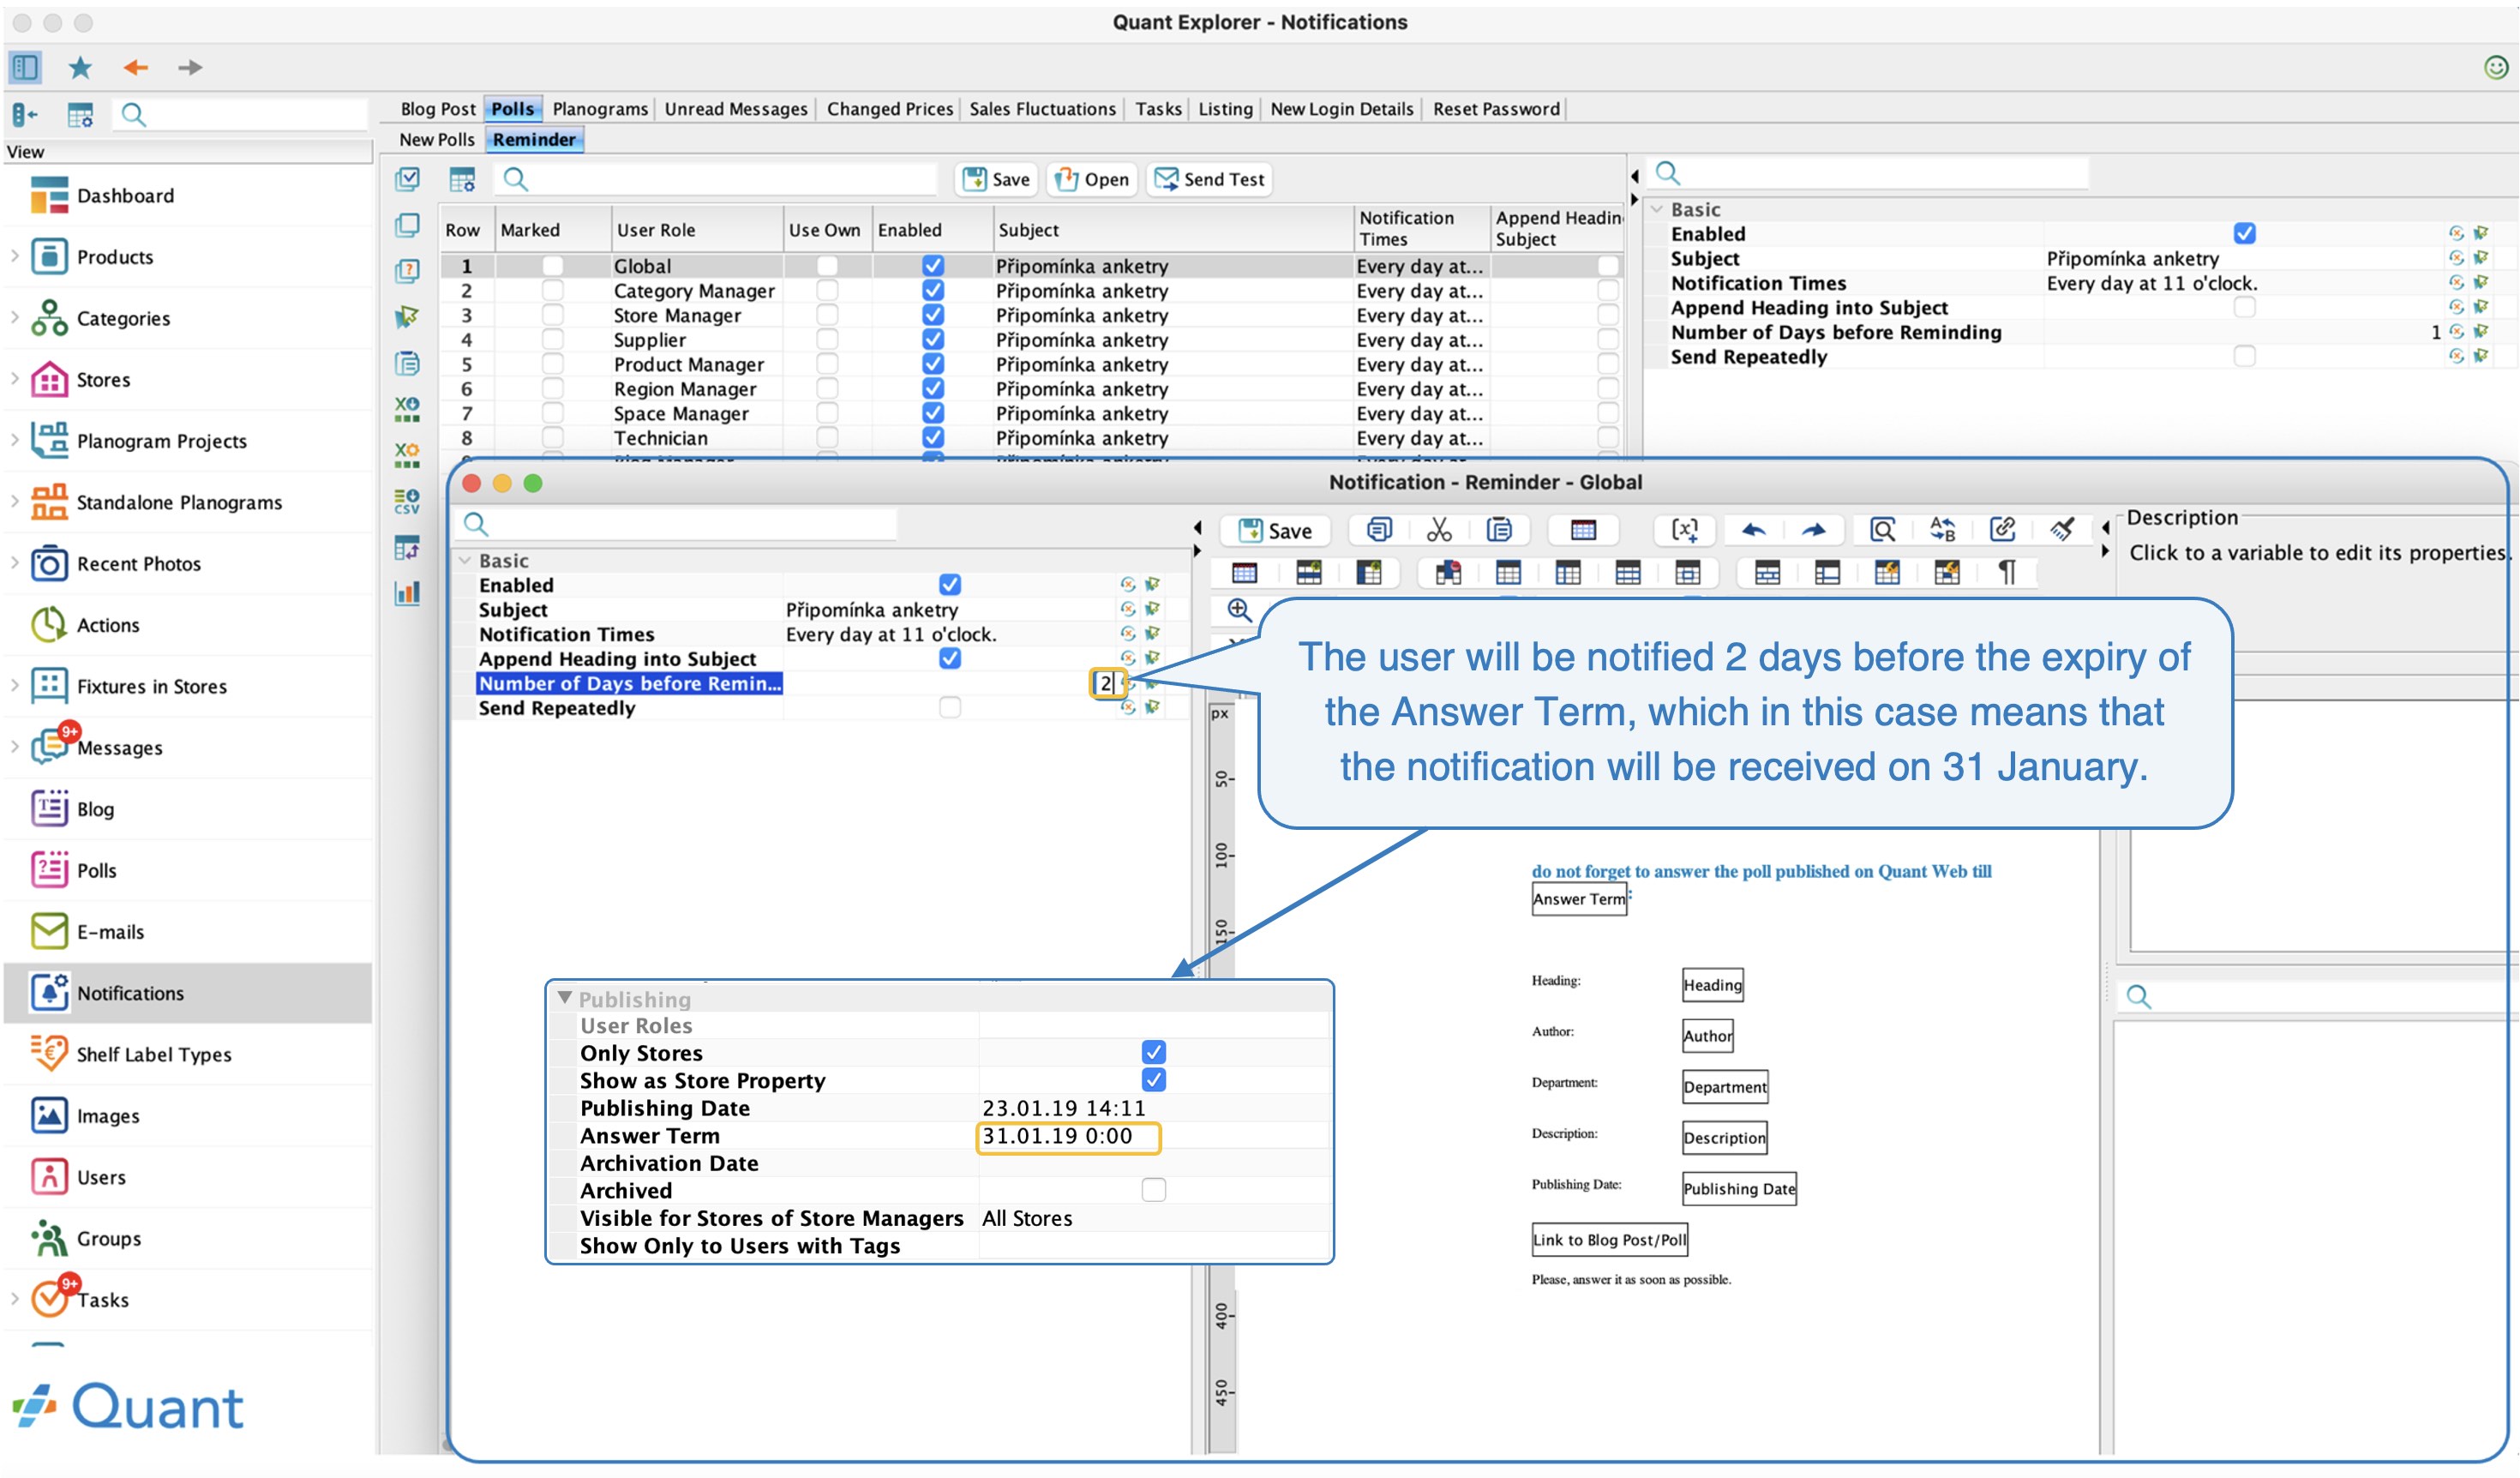This screenshot has height=1478, width=2520.
Task: Toggle Enabled checkbox in right properties panel
Action: point(2244,233)
